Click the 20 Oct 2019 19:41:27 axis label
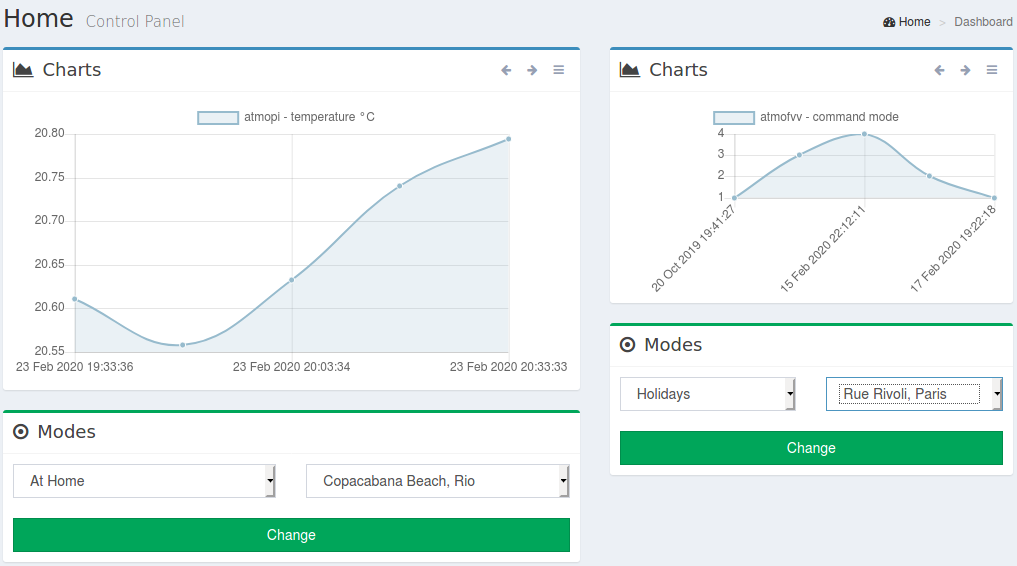1017x566 pixels. (693, 249)
